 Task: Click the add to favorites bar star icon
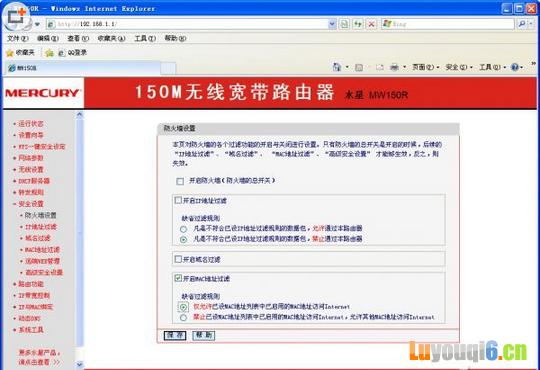click(x=50, y=53)
